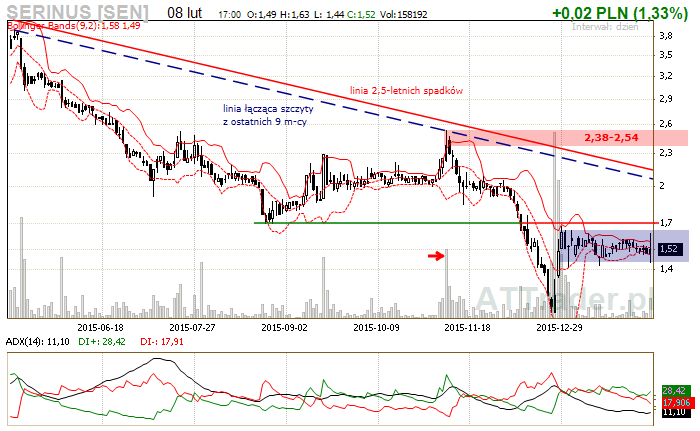
Task: Click the black 11,10 ADX value tag
Action: (x=674, y=412)
